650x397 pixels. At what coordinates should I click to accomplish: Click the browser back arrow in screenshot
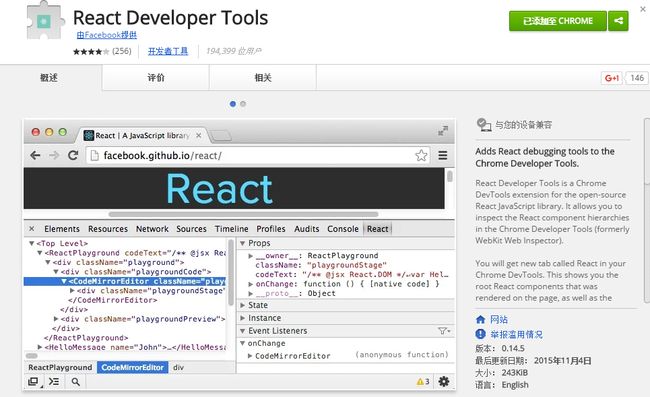click(35, 155)
